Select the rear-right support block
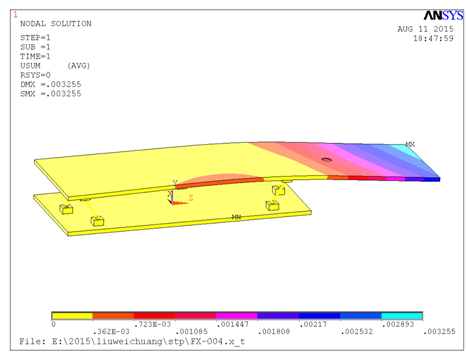467x360 pixels. click(278, 190)
